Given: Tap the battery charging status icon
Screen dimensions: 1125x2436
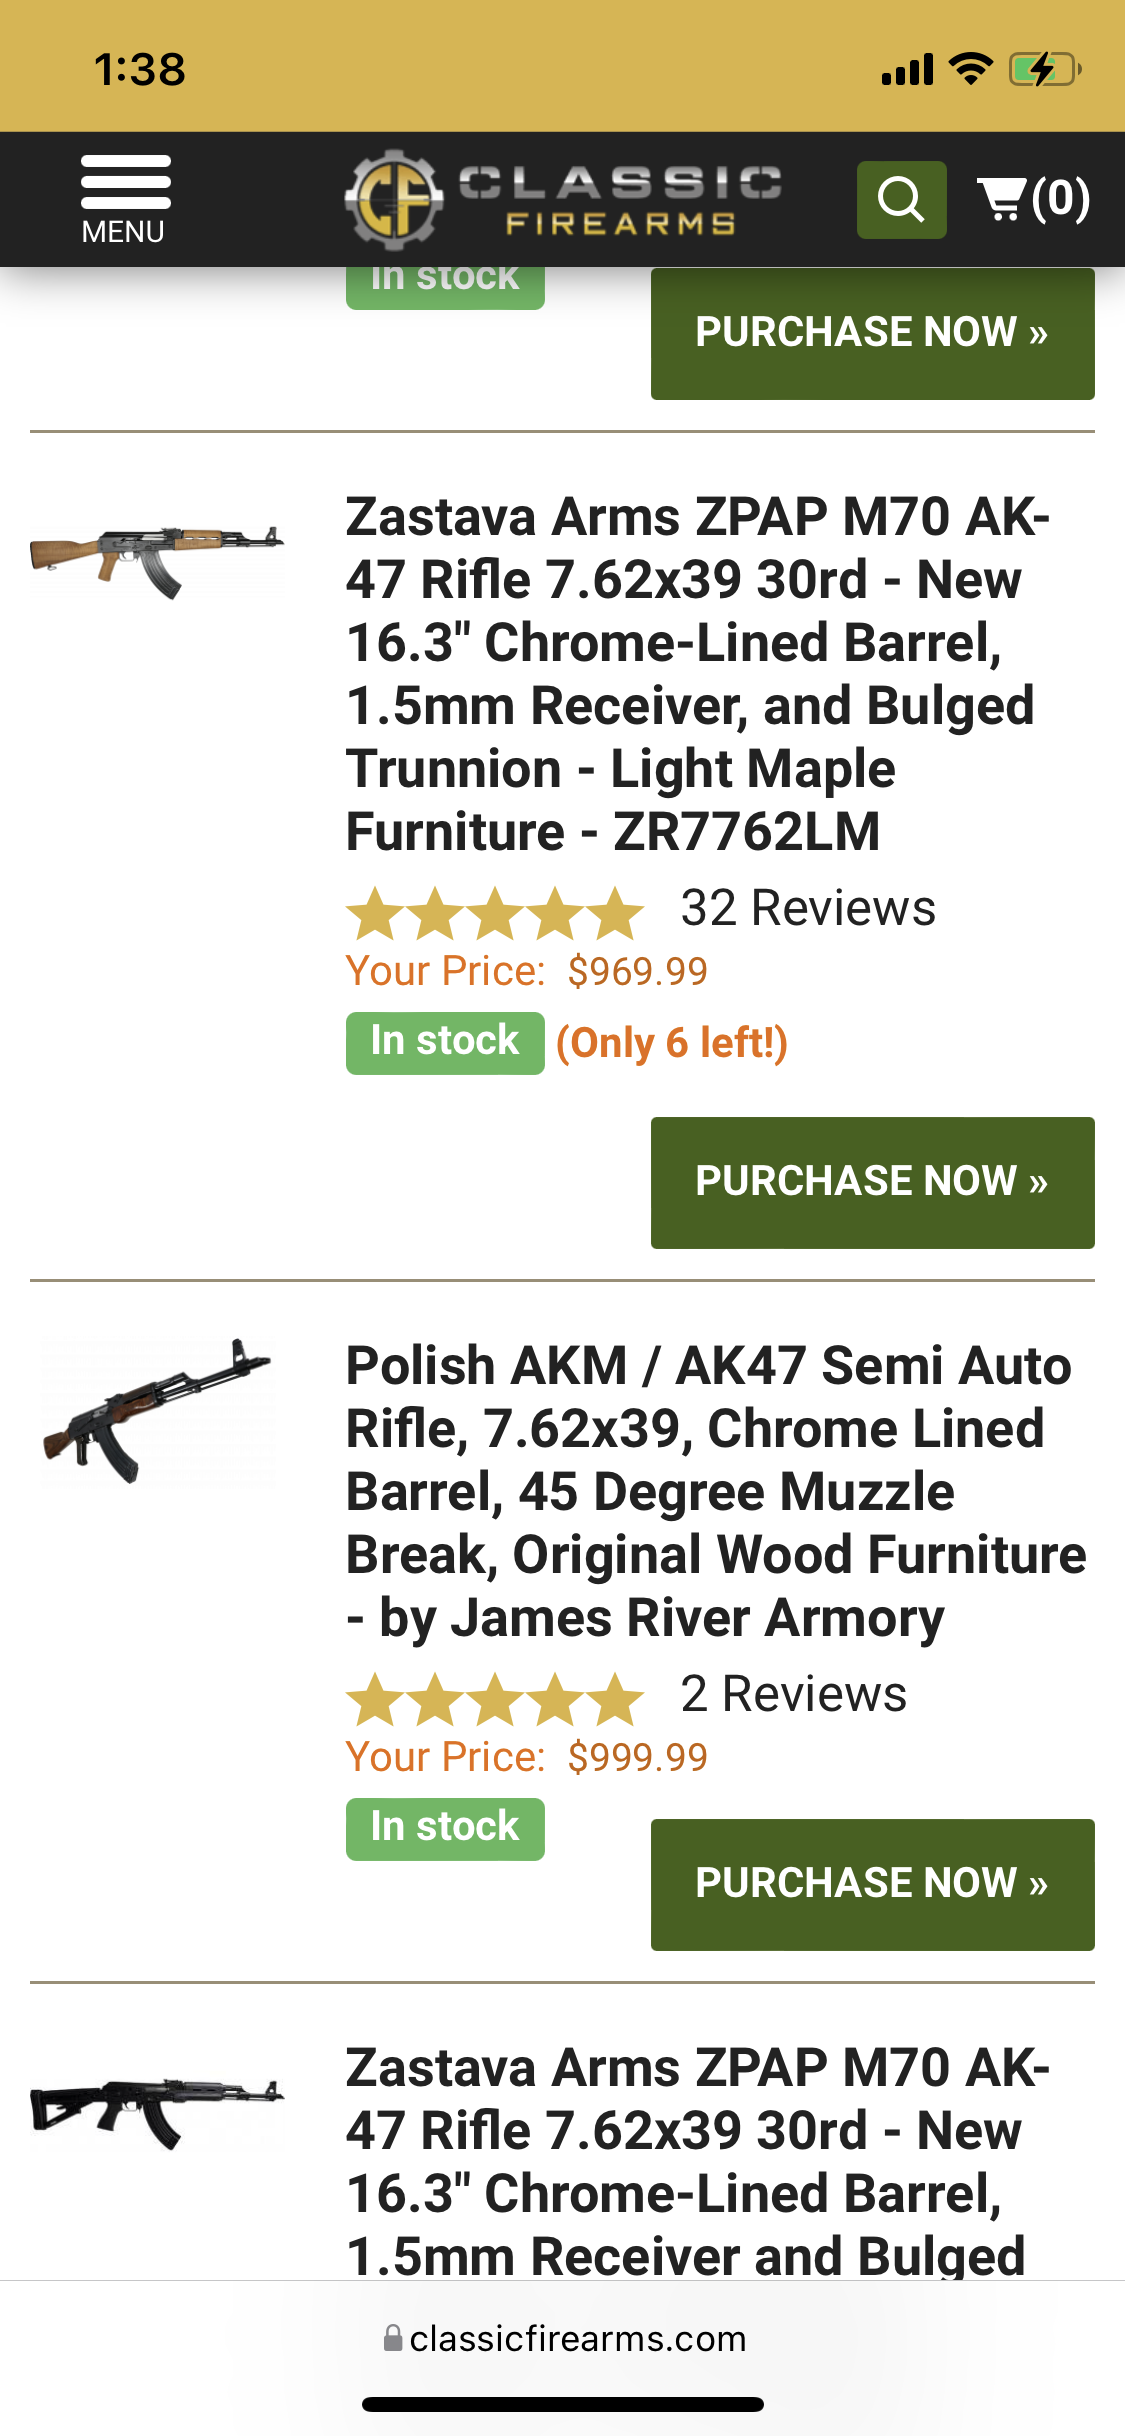Looking at the screenshot, I should click(x=1044, y=69).
